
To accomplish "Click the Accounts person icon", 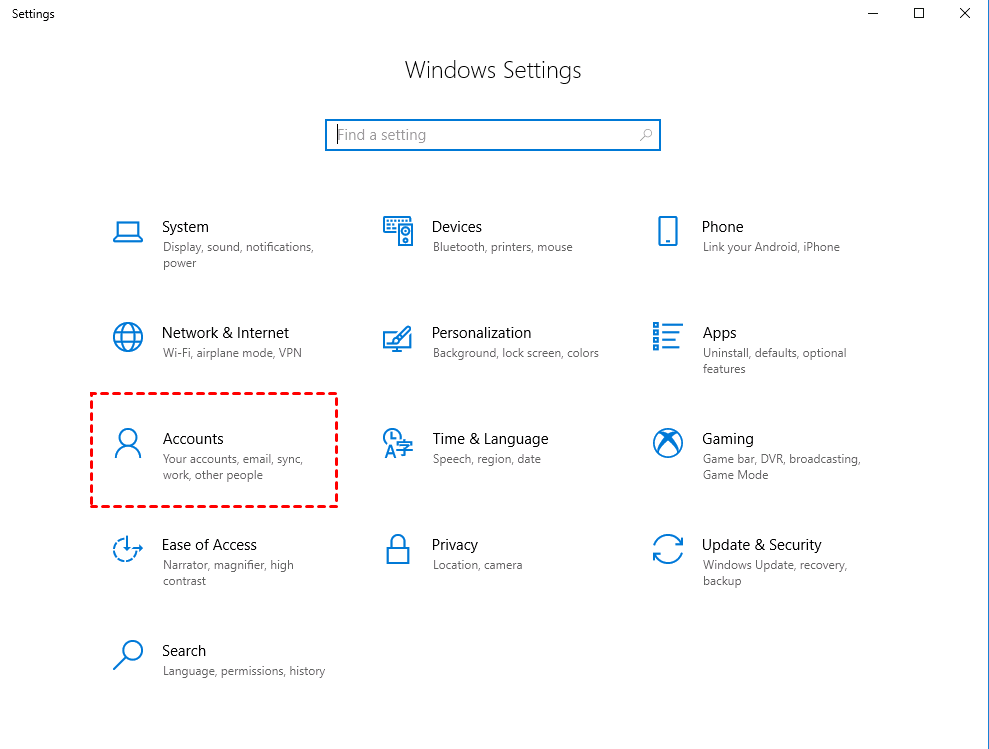I will pyautogui.click(x=128, y=443).
